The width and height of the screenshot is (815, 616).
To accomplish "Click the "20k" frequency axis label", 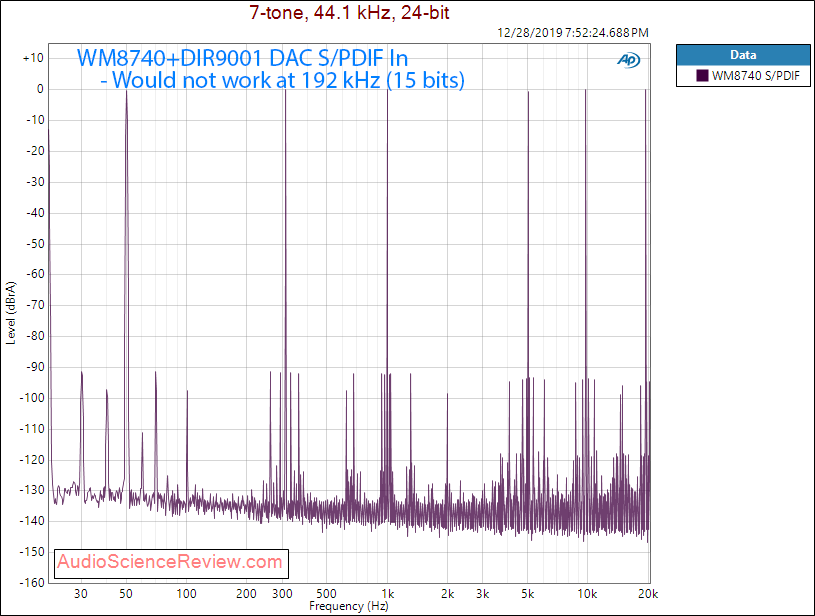I will tap(648, 594).
